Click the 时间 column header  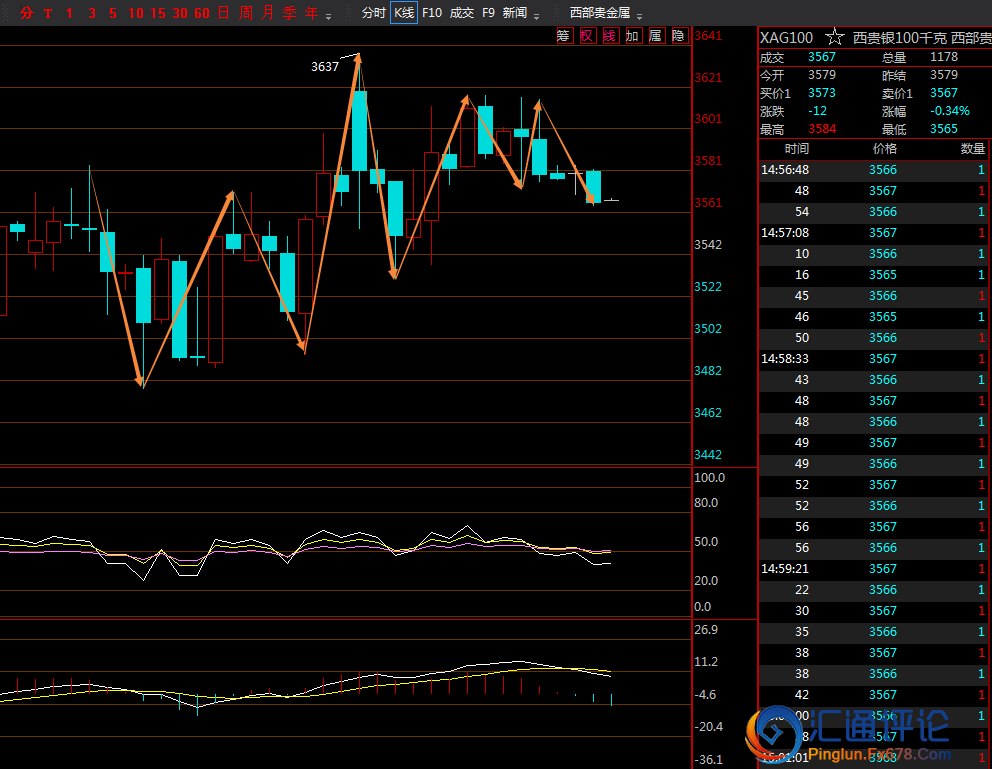(797, 149)
